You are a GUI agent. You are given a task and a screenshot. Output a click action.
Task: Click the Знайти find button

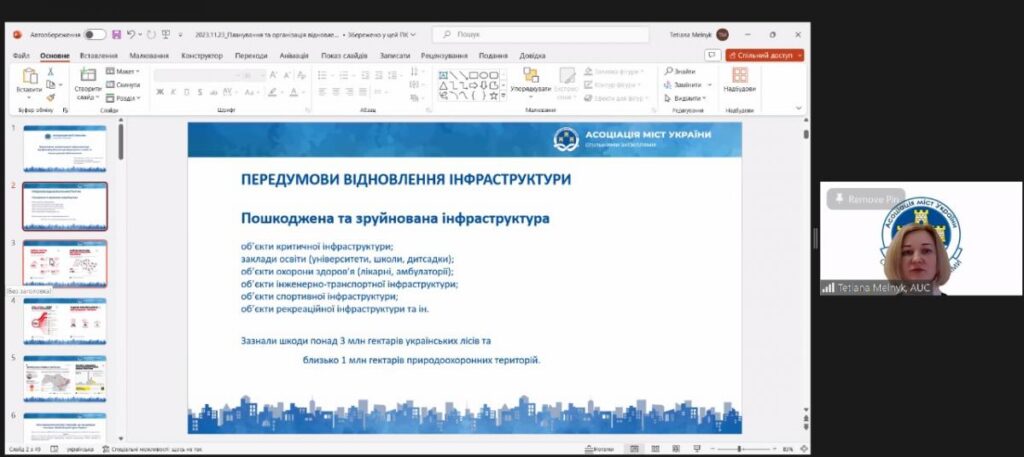click(680, 71)
